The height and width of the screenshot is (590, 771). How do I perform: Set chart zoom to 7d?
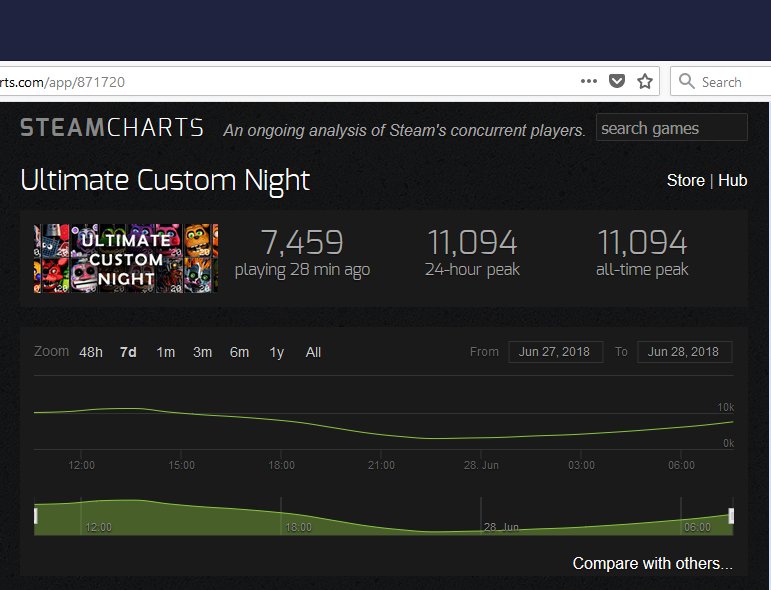[x=128, y=353]
